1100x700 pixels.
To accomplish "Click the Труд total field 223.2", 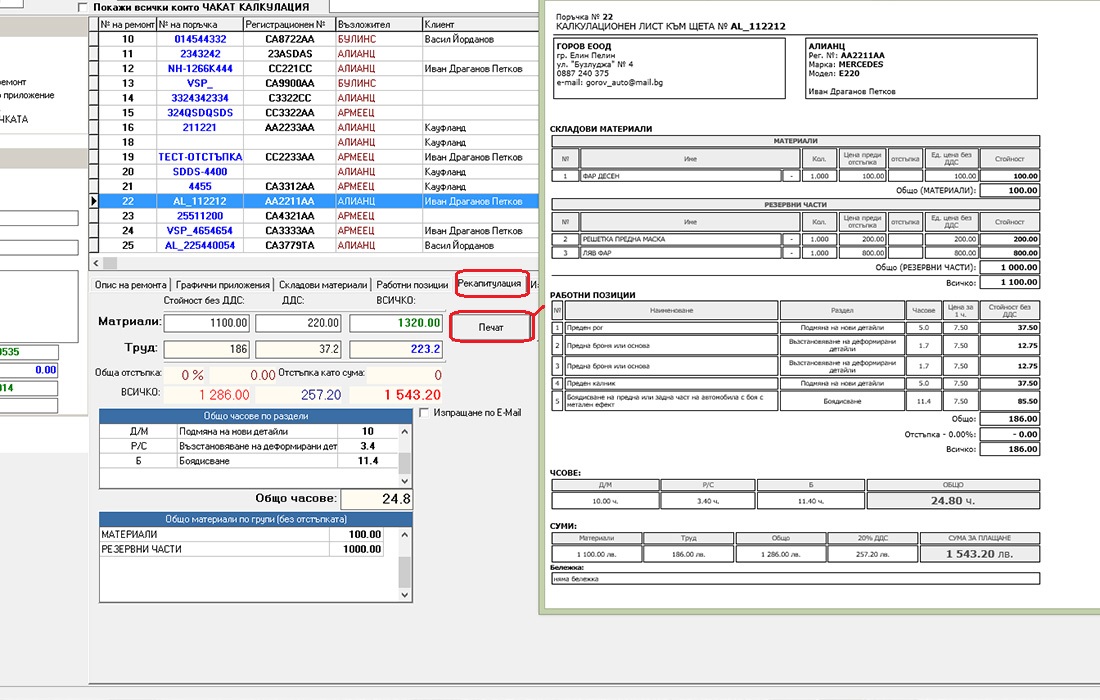I will coord(396,349).
